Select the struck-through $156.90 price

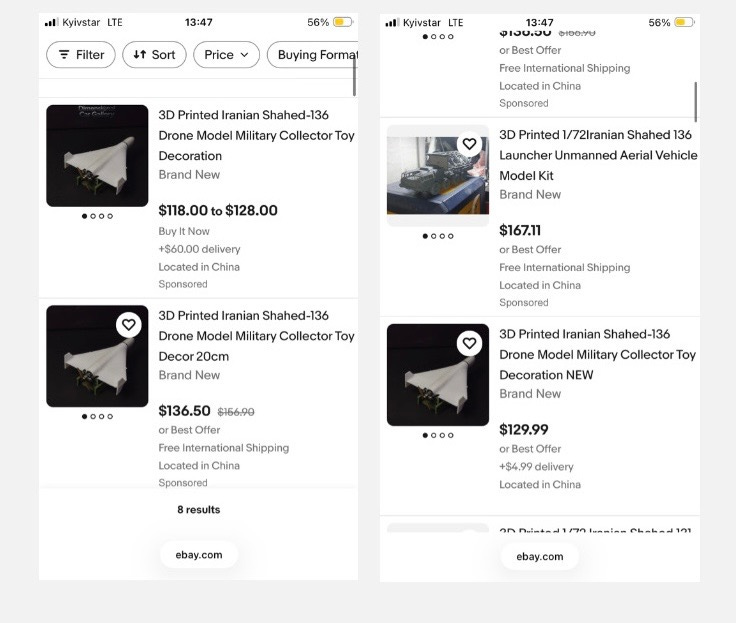tap(236, 412)
